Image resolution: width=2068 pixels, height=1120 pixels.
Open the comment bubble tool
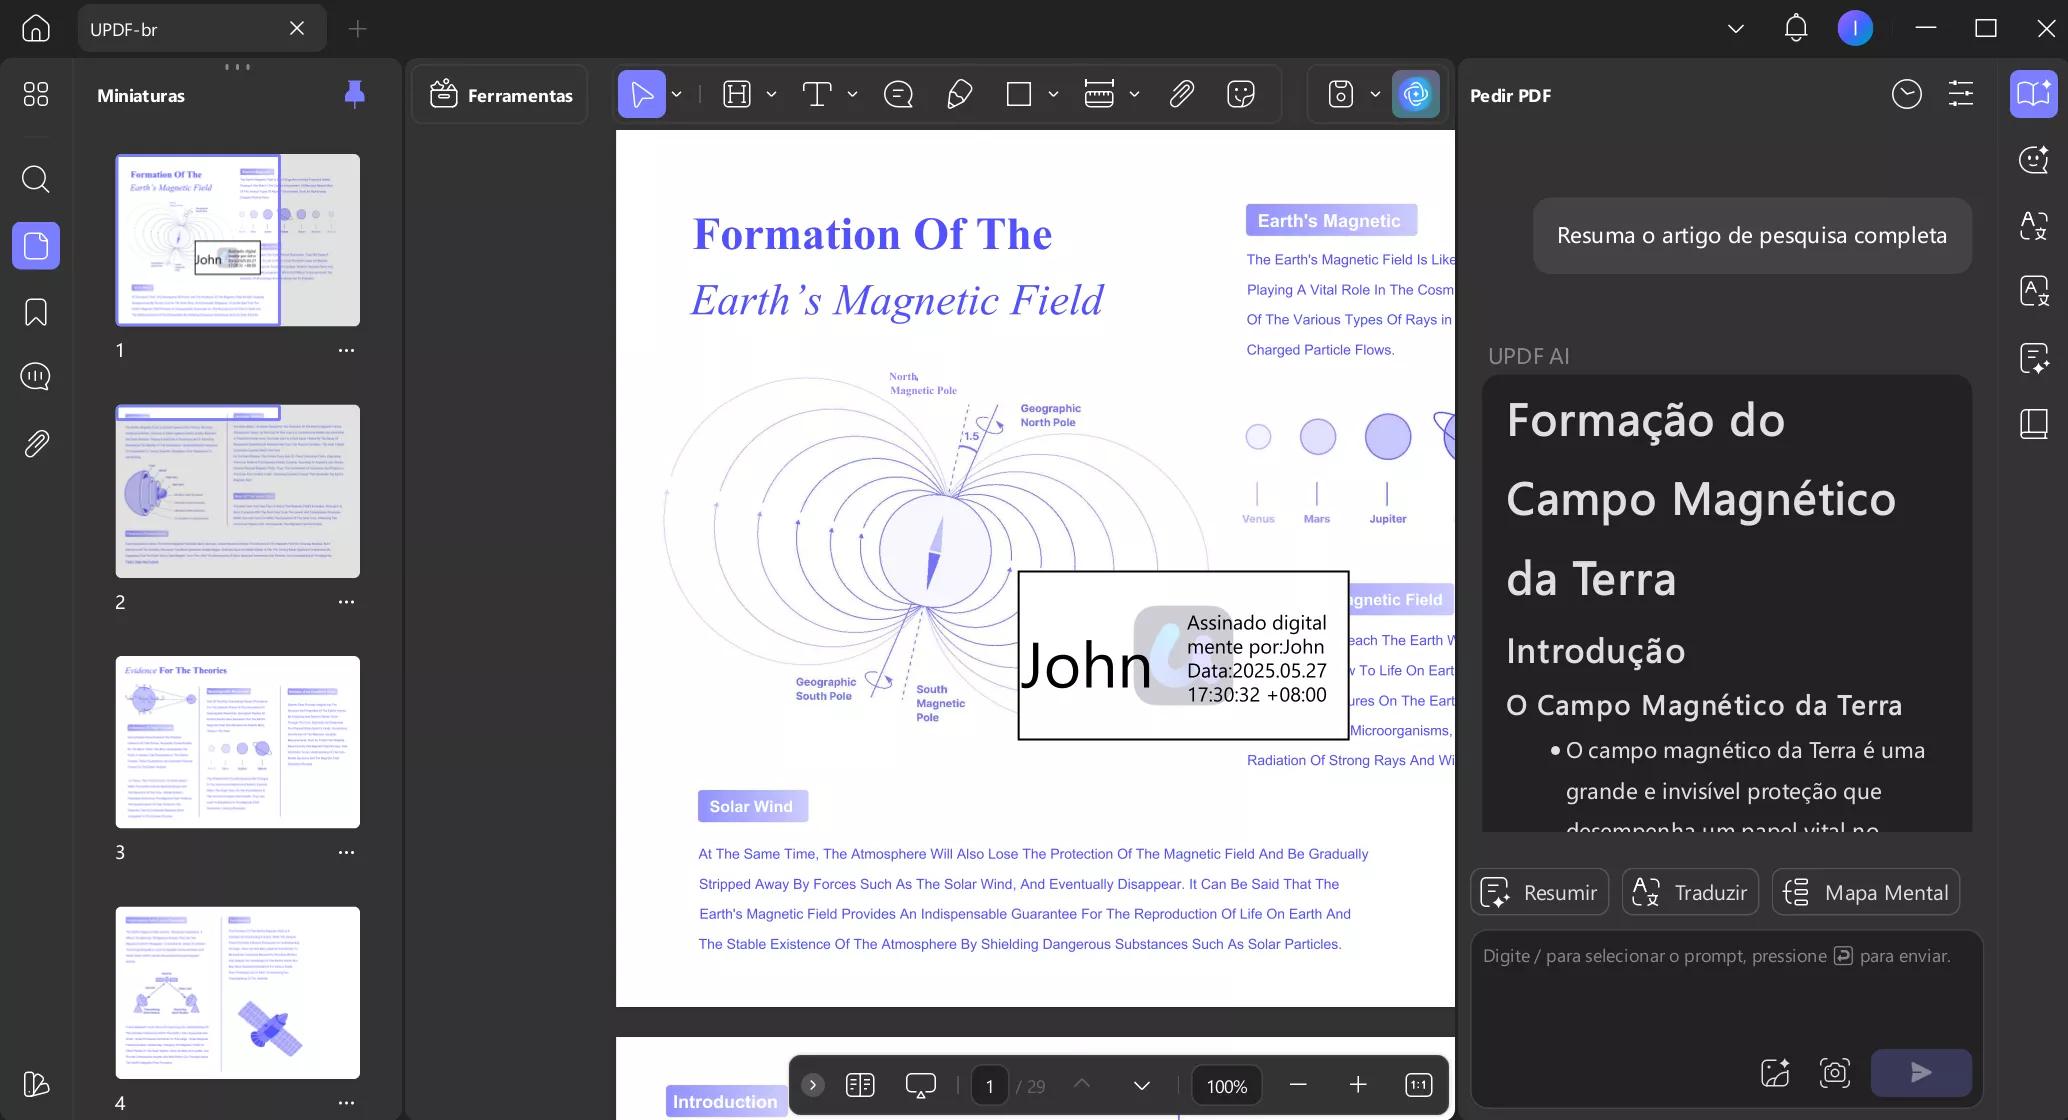[x=898, y=95]
